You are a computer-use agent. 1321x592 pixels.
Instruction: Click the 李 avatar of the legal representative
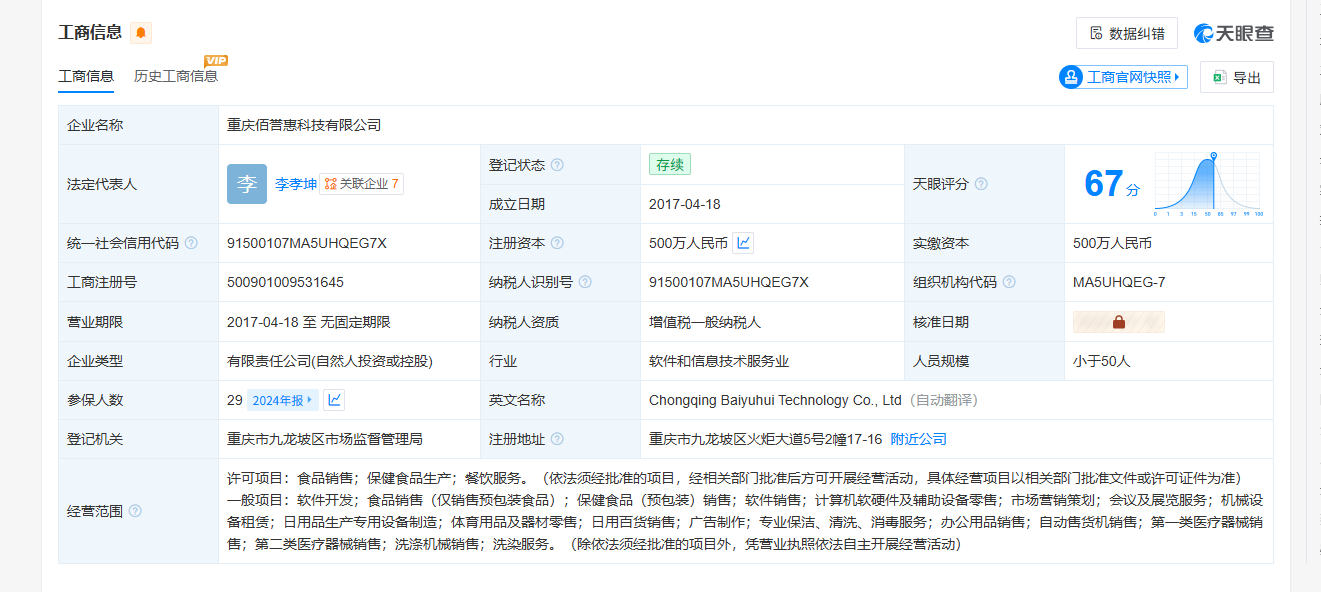tap(247, 184)
